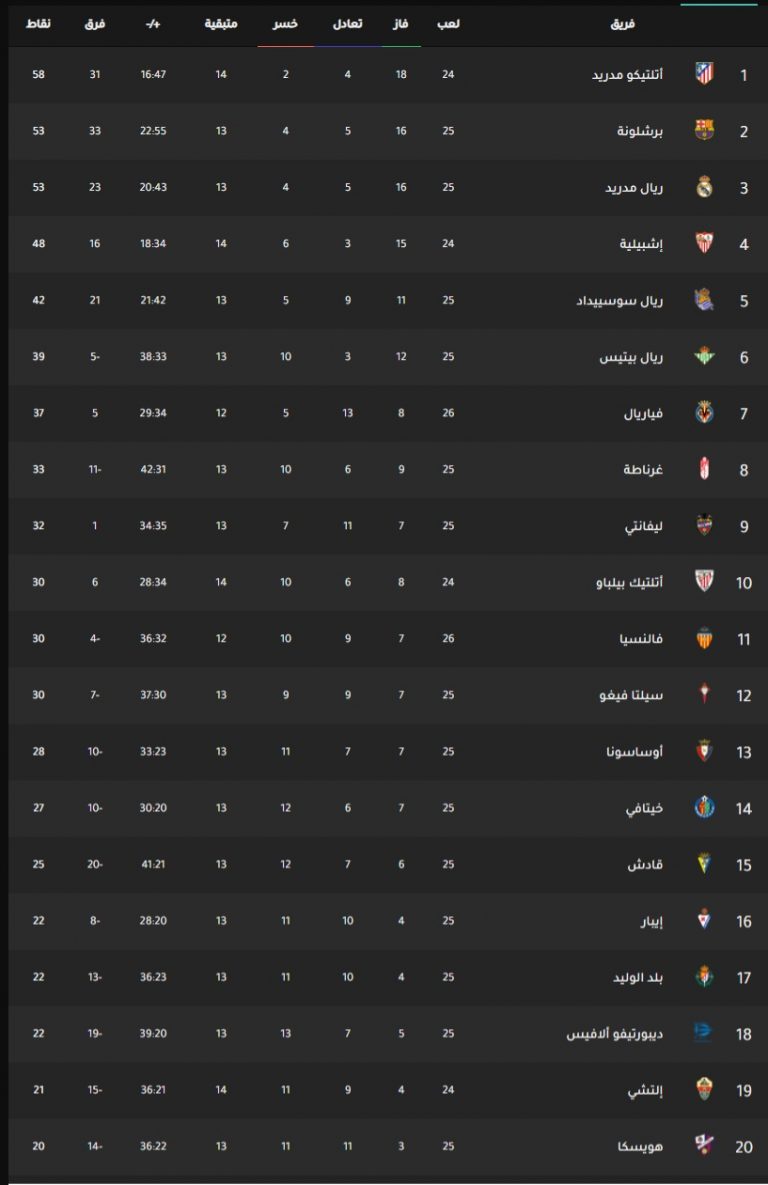Click the Real Sociedad club crest
Image resolution: width=768 pixels, height=1185 pixels.
coord(704,299)
